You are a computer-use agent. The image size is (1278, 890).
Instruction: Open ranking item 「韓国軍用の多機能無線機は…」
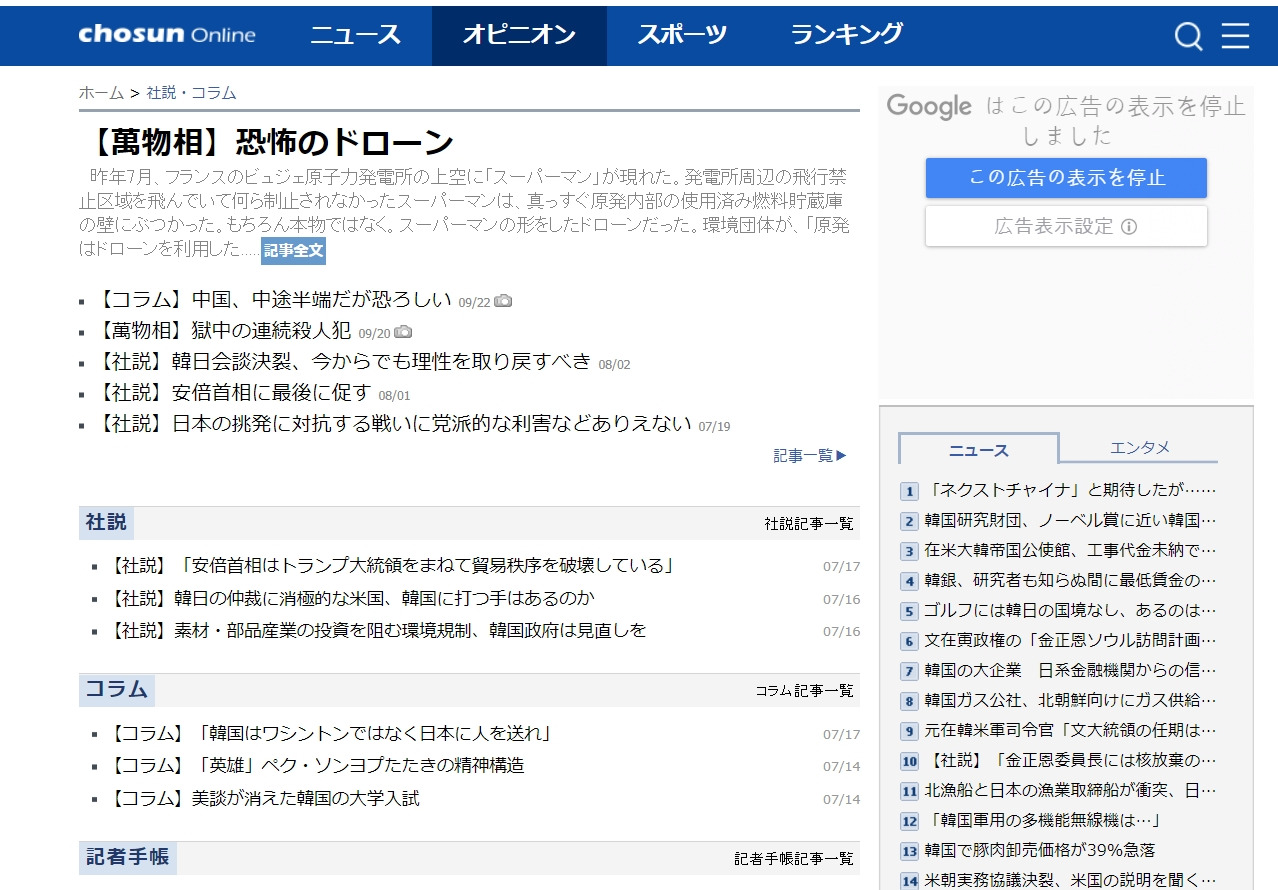pos(1043,821)
